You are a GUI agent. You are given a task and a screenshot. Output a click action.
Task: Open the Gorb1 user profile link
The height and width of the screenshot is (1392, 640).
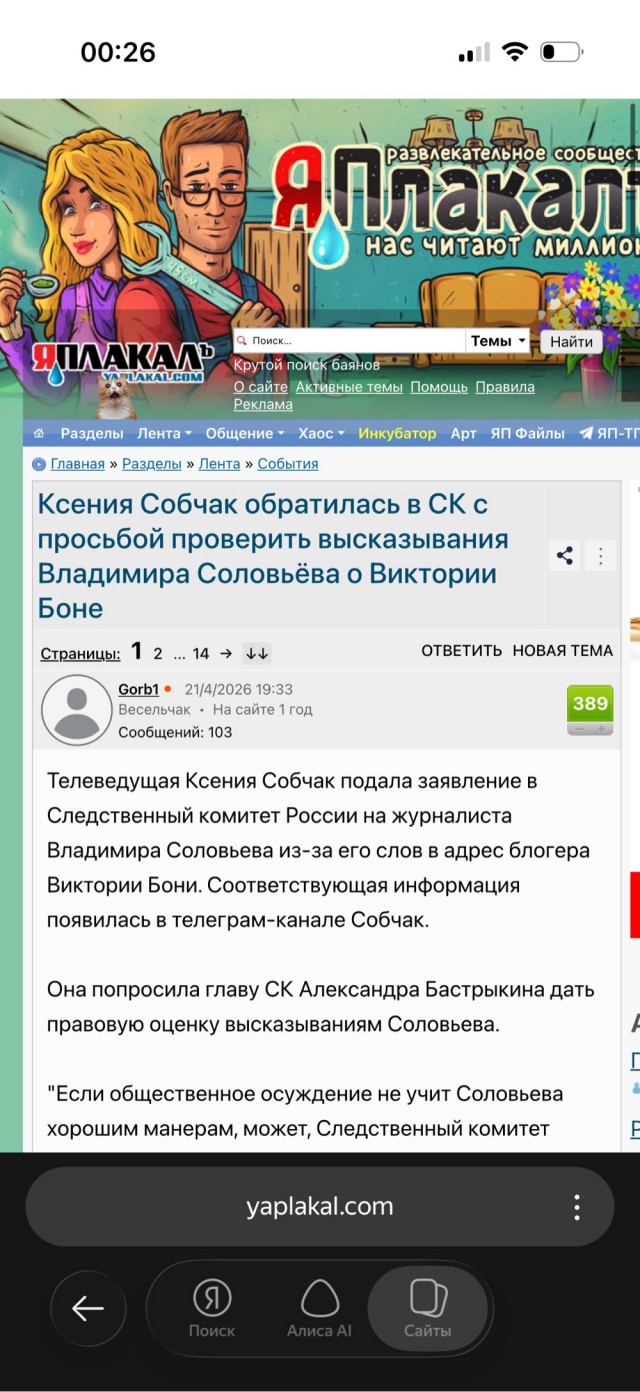point(138,690)
